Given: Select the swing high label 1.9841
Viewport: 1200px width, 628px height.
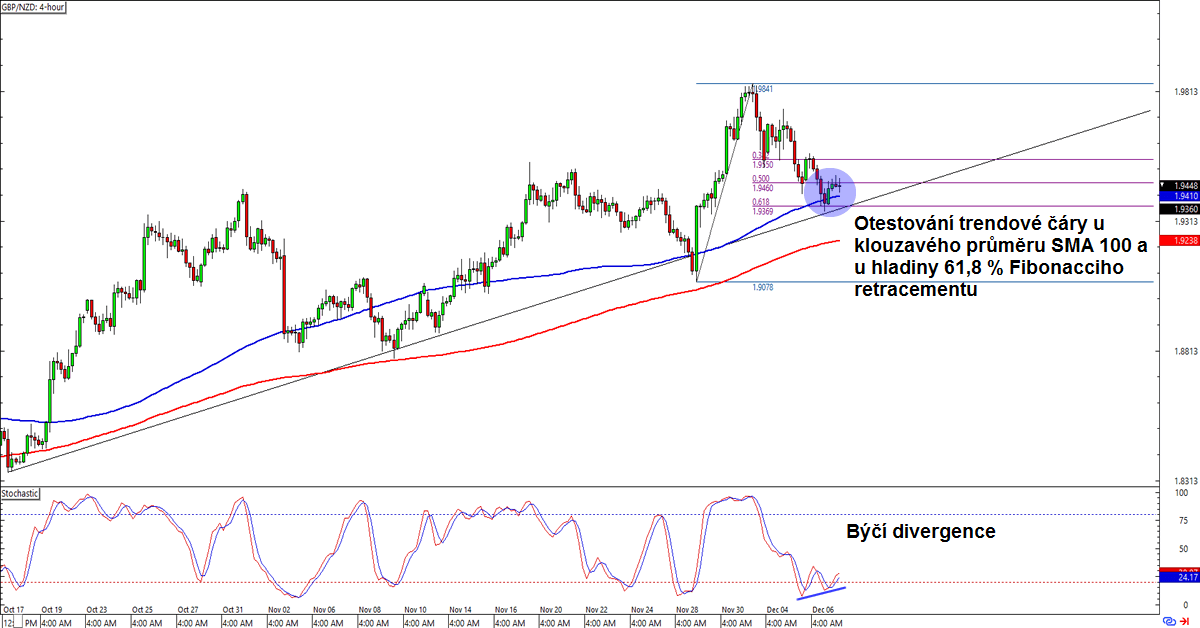Looking at the screenshot, I should point(761,89).
